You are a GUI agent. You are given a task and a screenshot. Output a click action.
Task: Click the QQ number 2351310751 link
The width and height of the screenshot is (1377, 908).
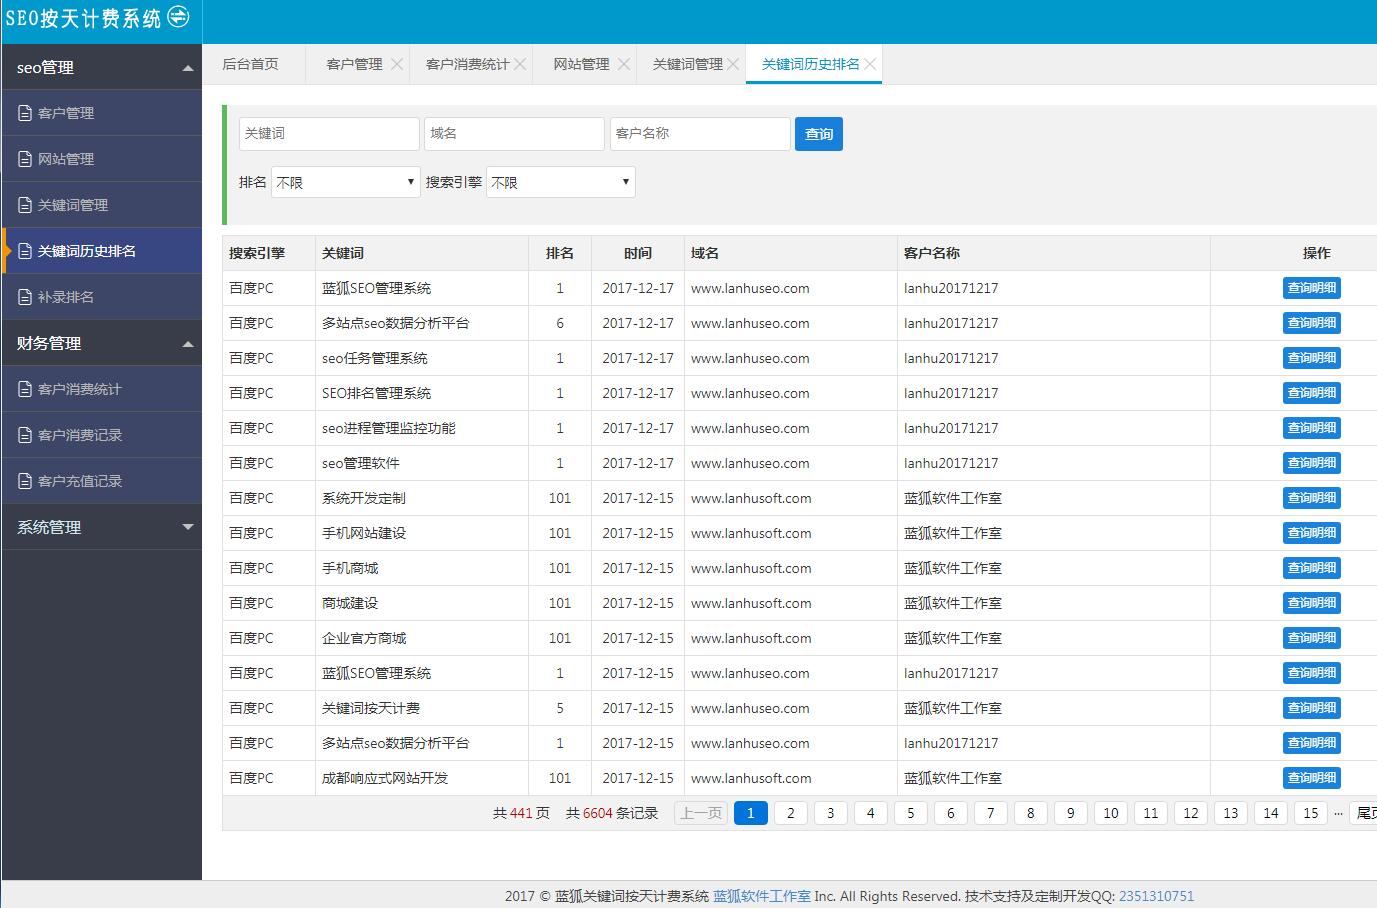pyautogui.click(x=1156, y=896)
